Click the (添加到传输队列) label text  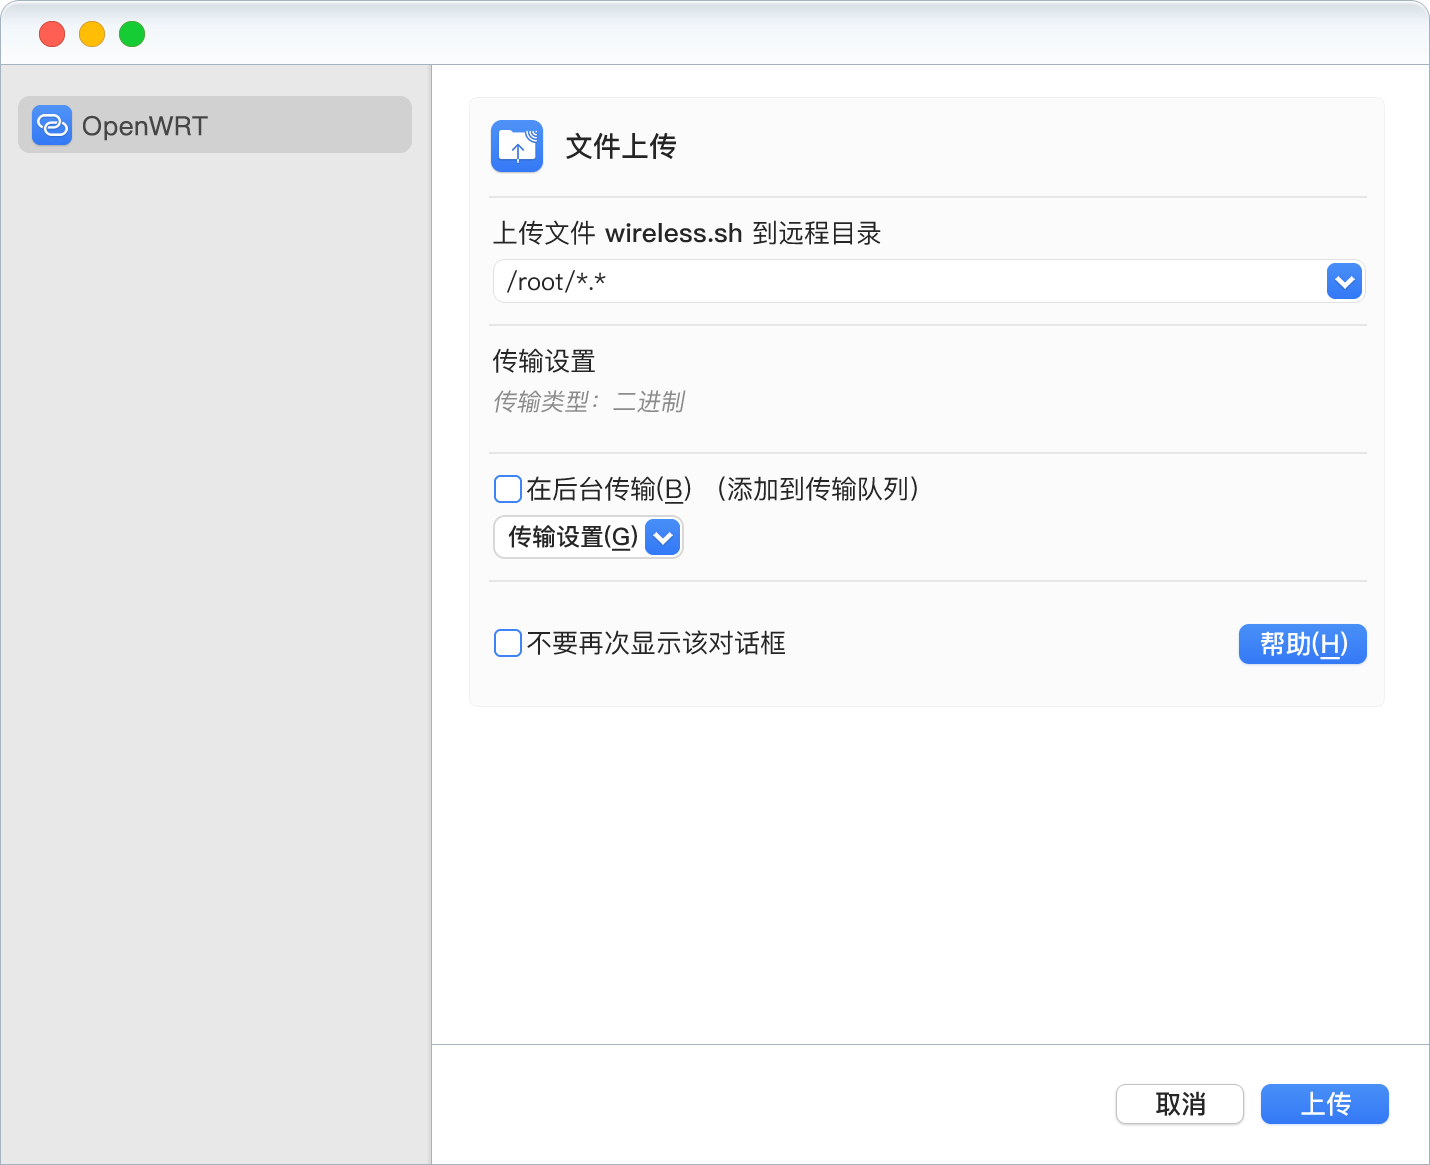[816, 489]
